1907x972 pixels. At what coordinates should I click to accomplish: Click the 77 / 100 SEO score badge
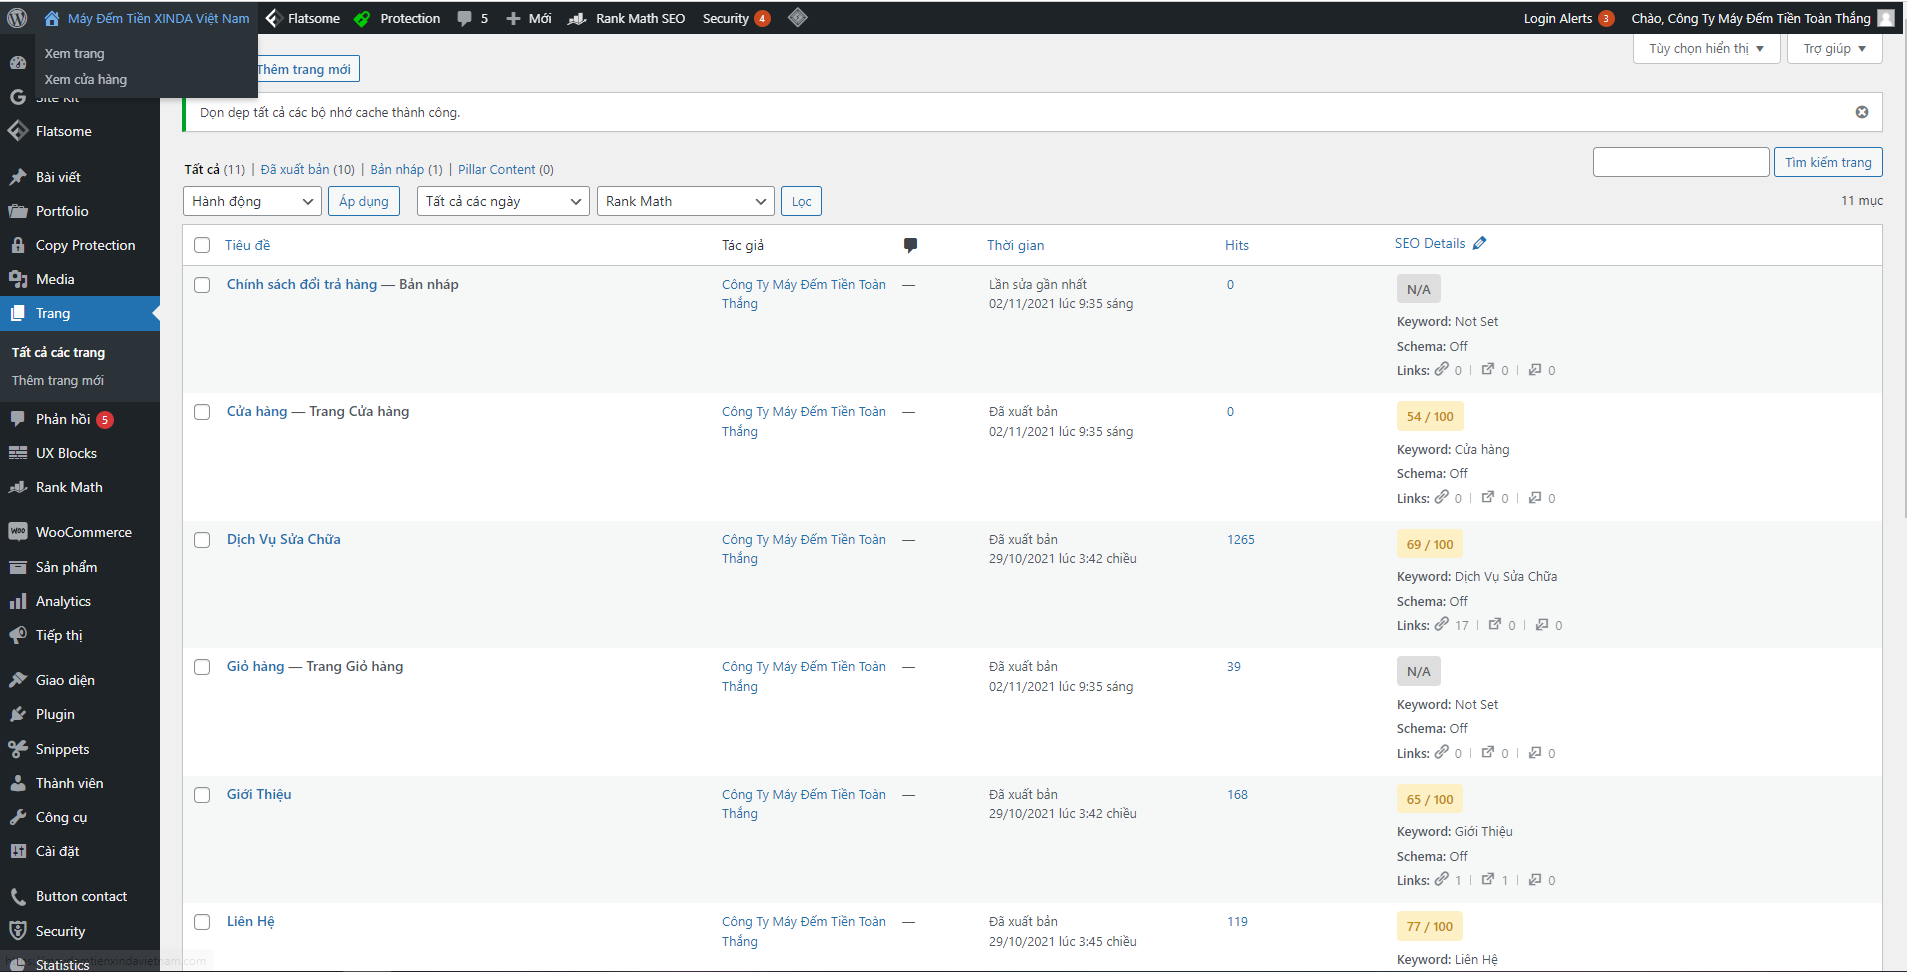1430,926
